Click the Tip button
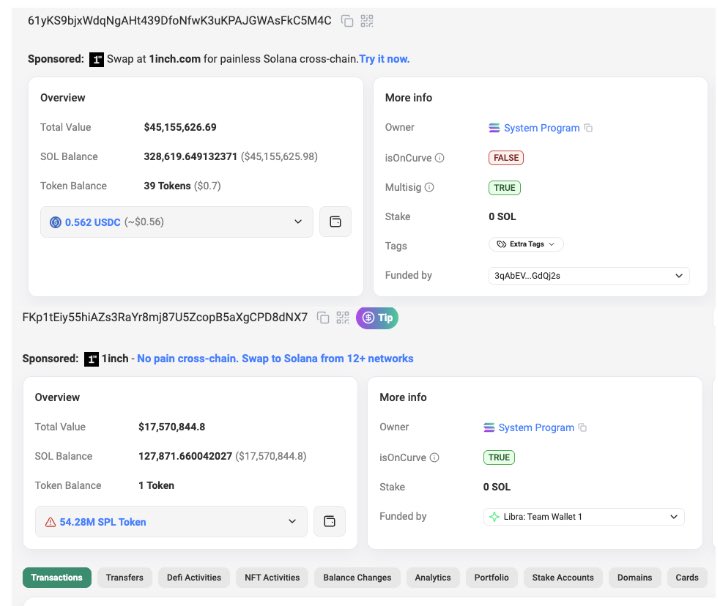The height and width of the screenshot is (606, 718). 377,317
